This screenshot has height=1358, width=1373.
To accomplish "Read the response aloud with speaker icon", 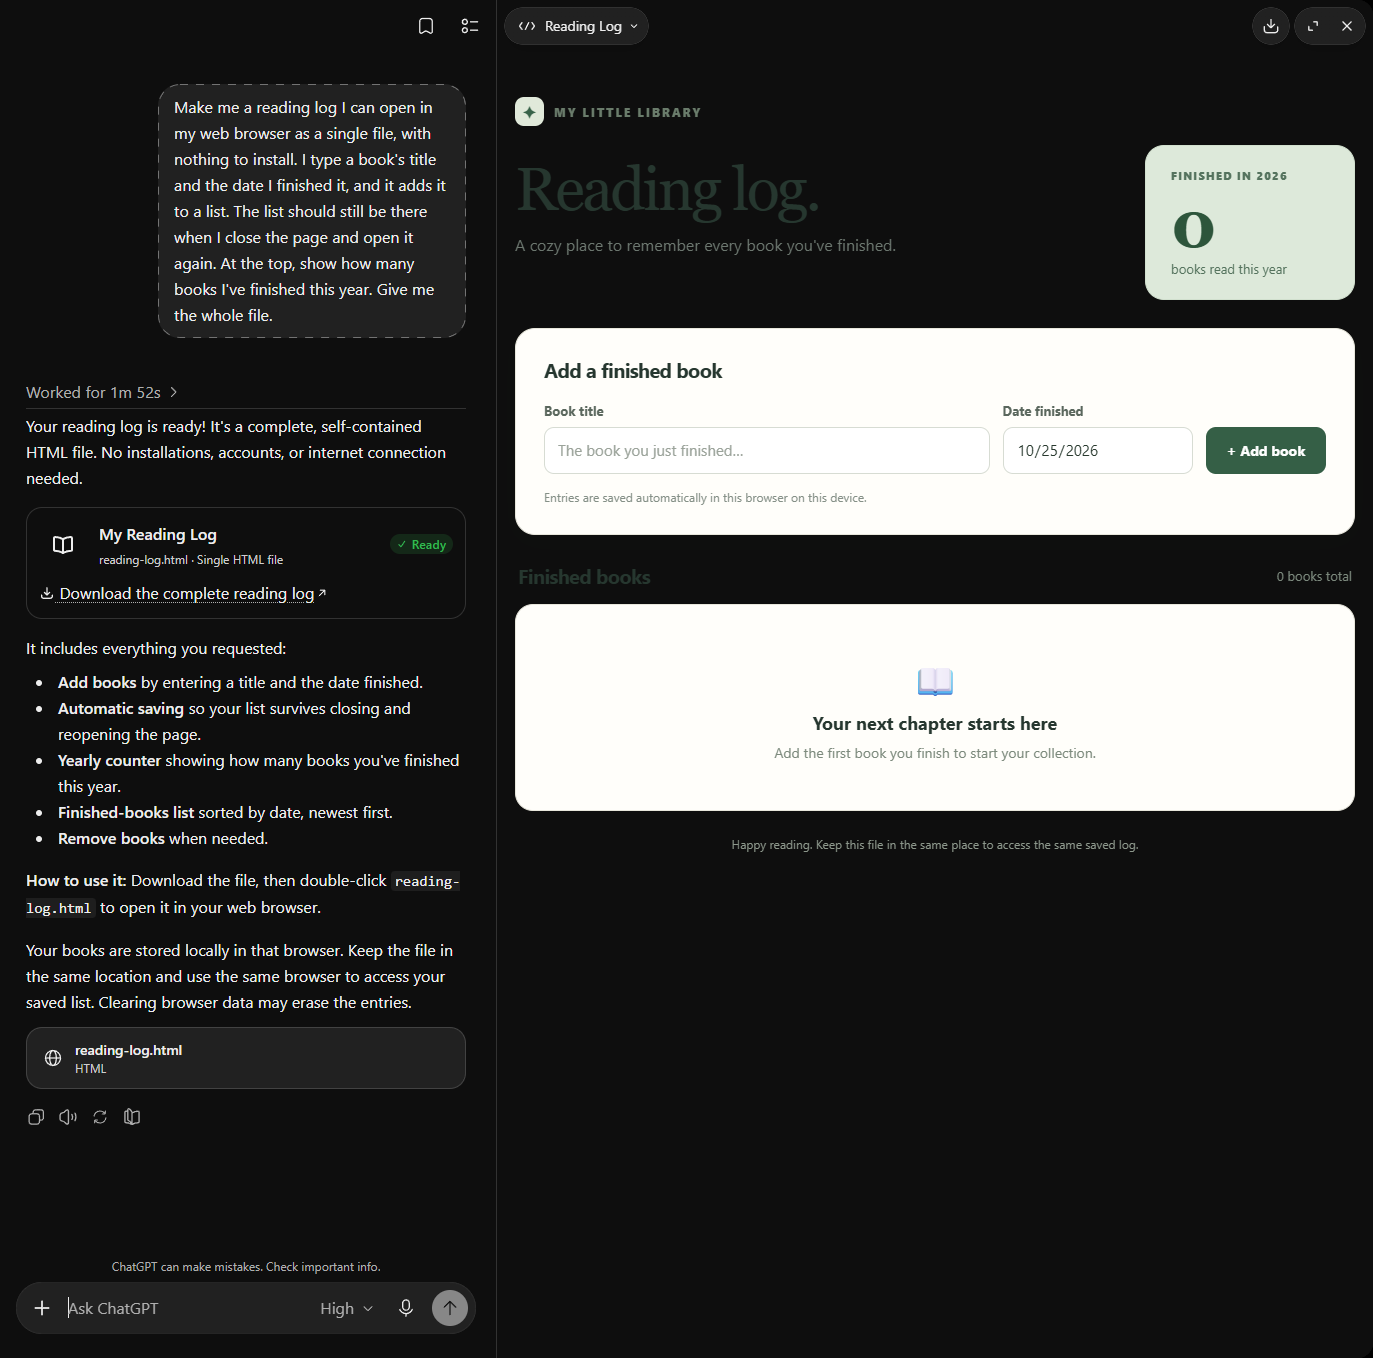I will (x=68, y=1117).
